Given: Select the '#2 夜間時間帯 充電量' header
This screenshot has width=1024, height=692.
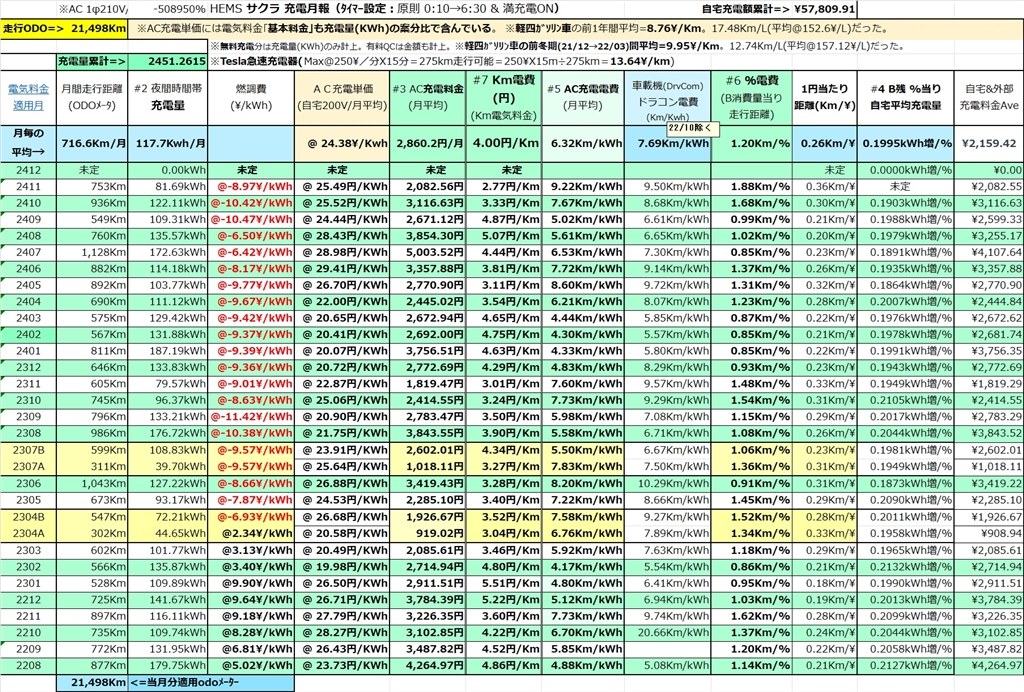Looking at the screenshot, I should pos(168,97).
